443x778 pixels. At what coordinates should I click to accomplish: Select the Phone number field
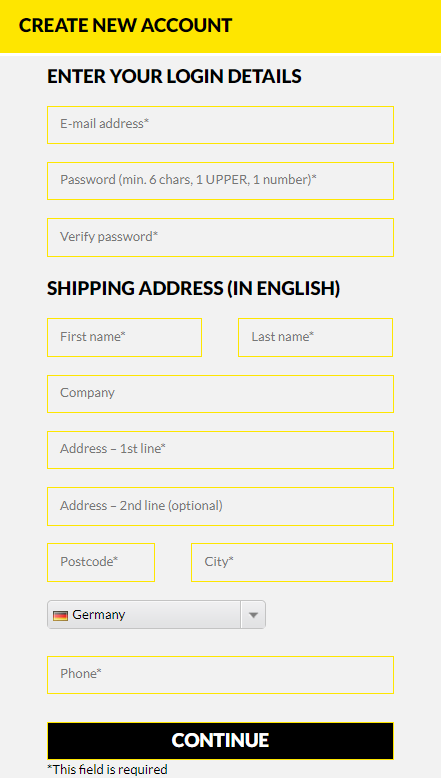221,675
